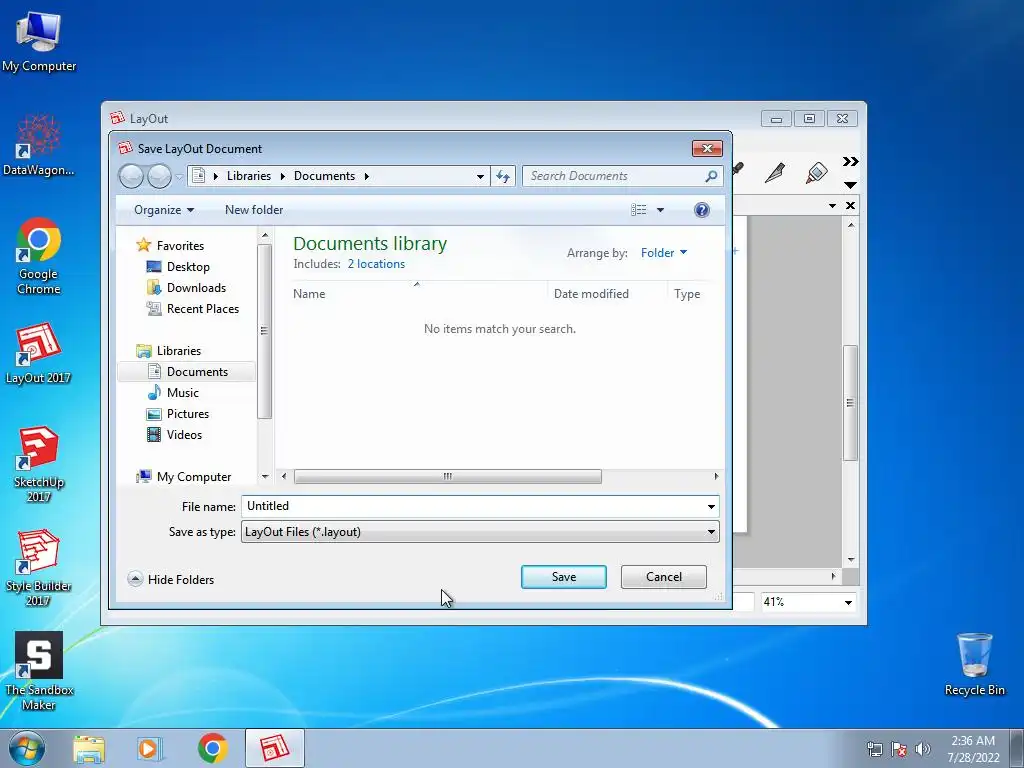This screenshot has width=1024, height=768.
Task: Click the Back navigation button in dialog
Action: 131,176
